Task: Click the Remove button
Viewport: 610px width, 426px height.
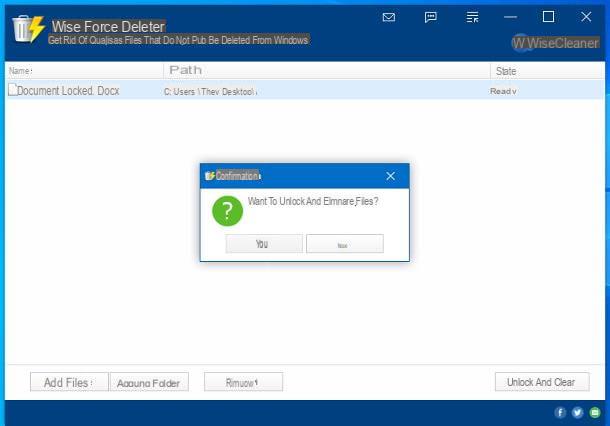Action: 243,382
